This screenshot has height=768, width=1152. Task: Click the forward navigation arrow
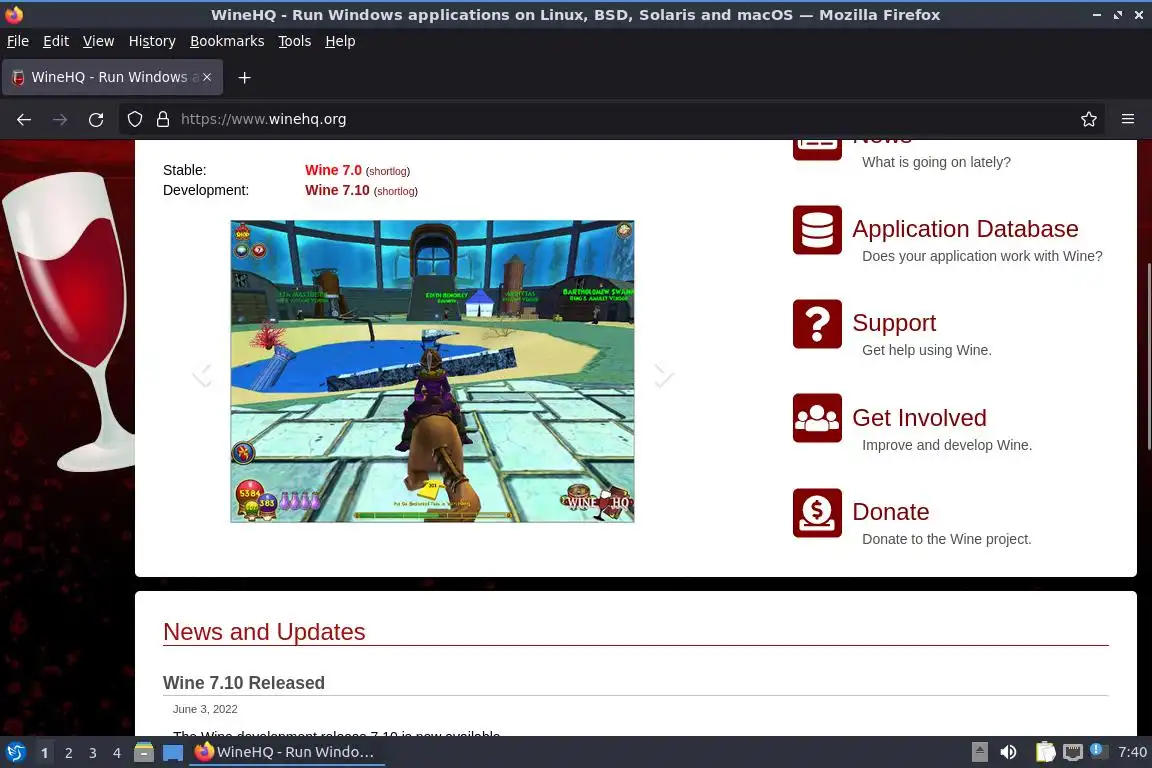[x=60, y=119]
